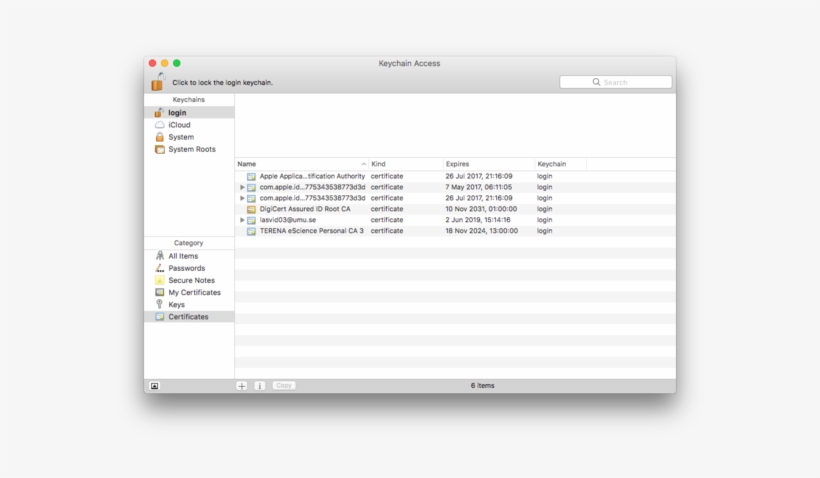
Task: Select DigiCert Assured ID Root CA row
Action: [x=455, y=209]
